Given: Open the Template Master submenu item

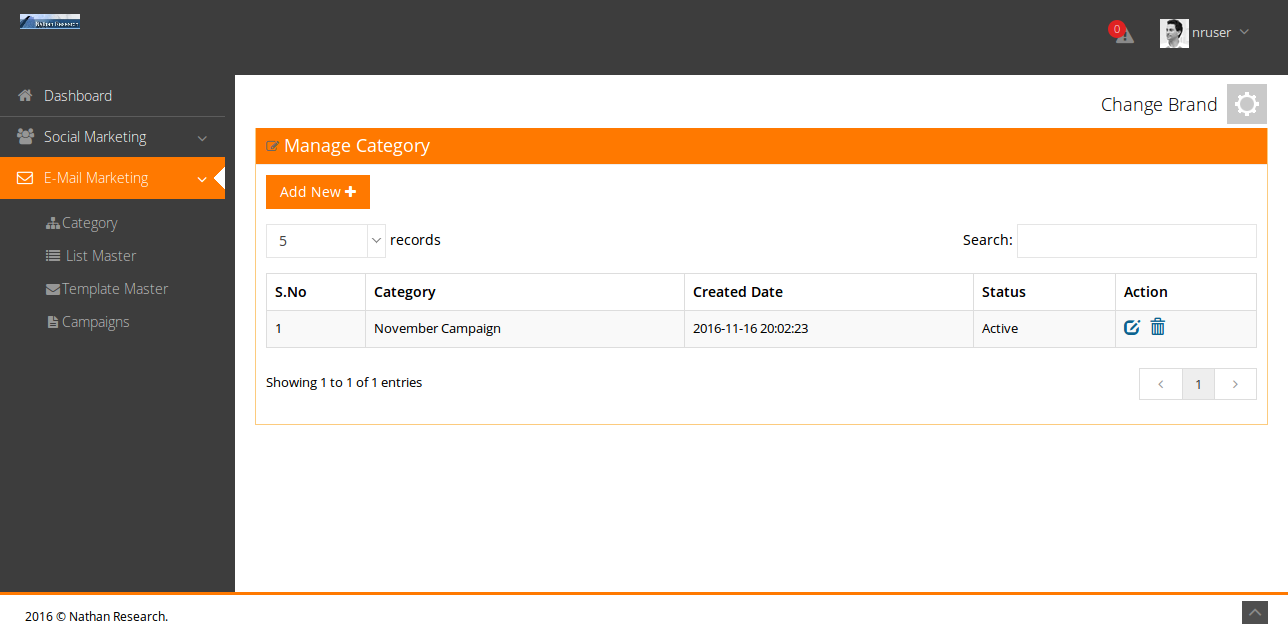Looking at the screenshot, I should coord(115,289).
